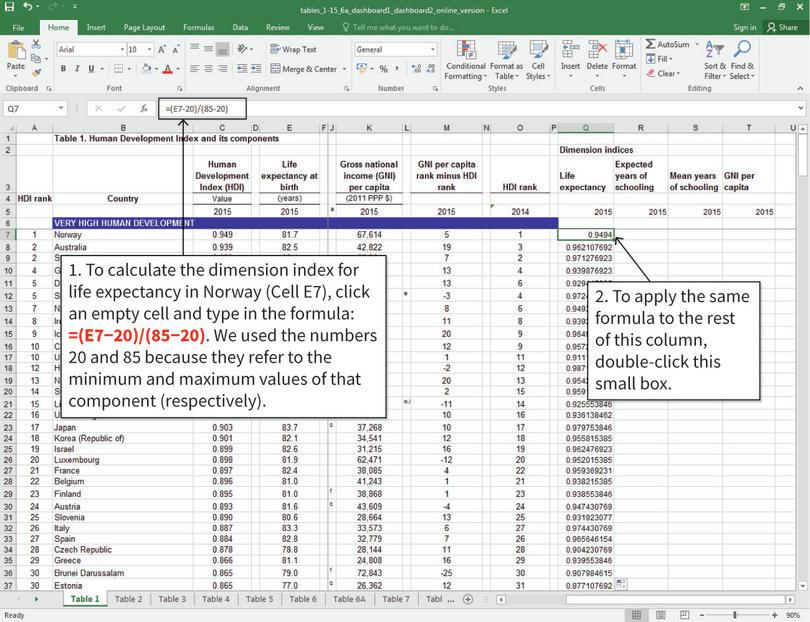Switch to Page Layout view icon
Viewport: 810px width, 622px height.
point(661,615)
